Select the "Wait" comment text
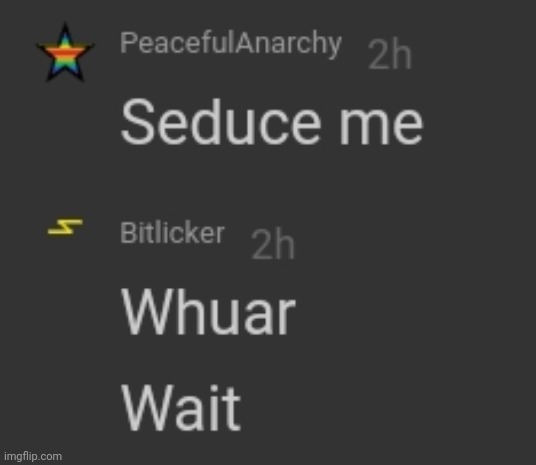The width and height of the screenshot is (536, 465). (182, 408)
